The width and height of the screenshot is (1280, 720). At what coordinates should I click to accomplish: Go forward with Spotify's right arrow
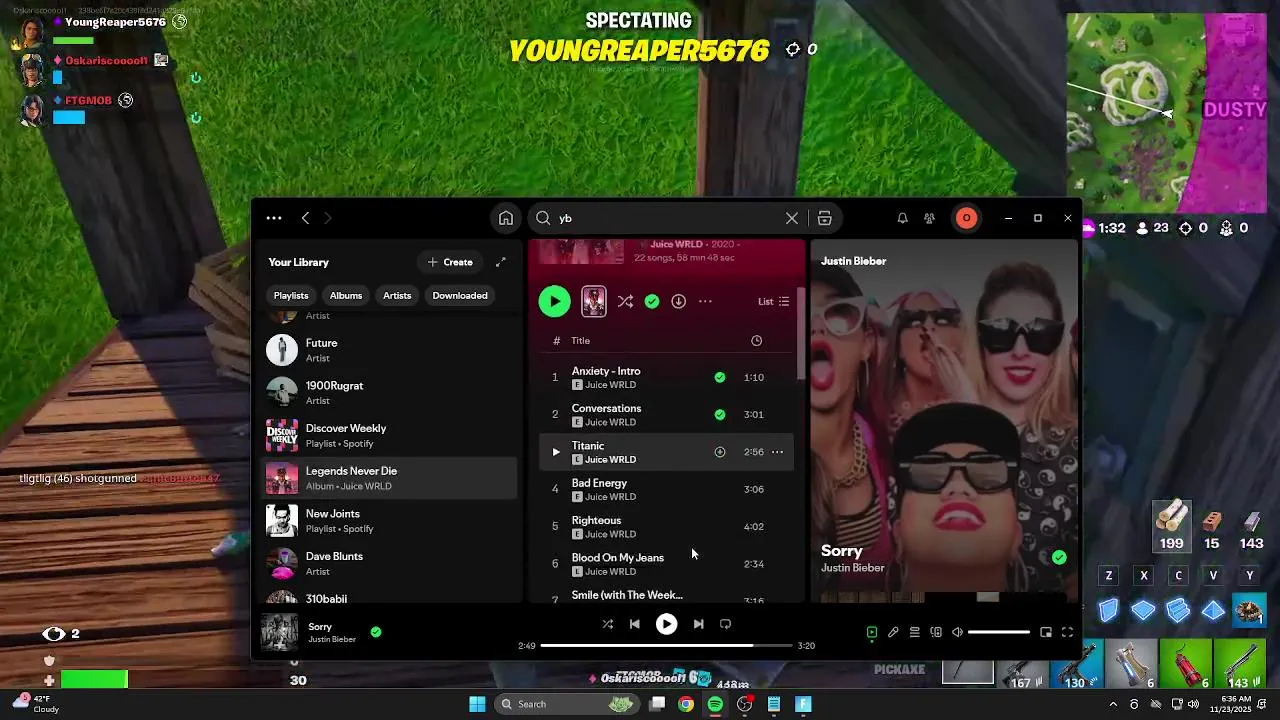(x=327, y=218)
